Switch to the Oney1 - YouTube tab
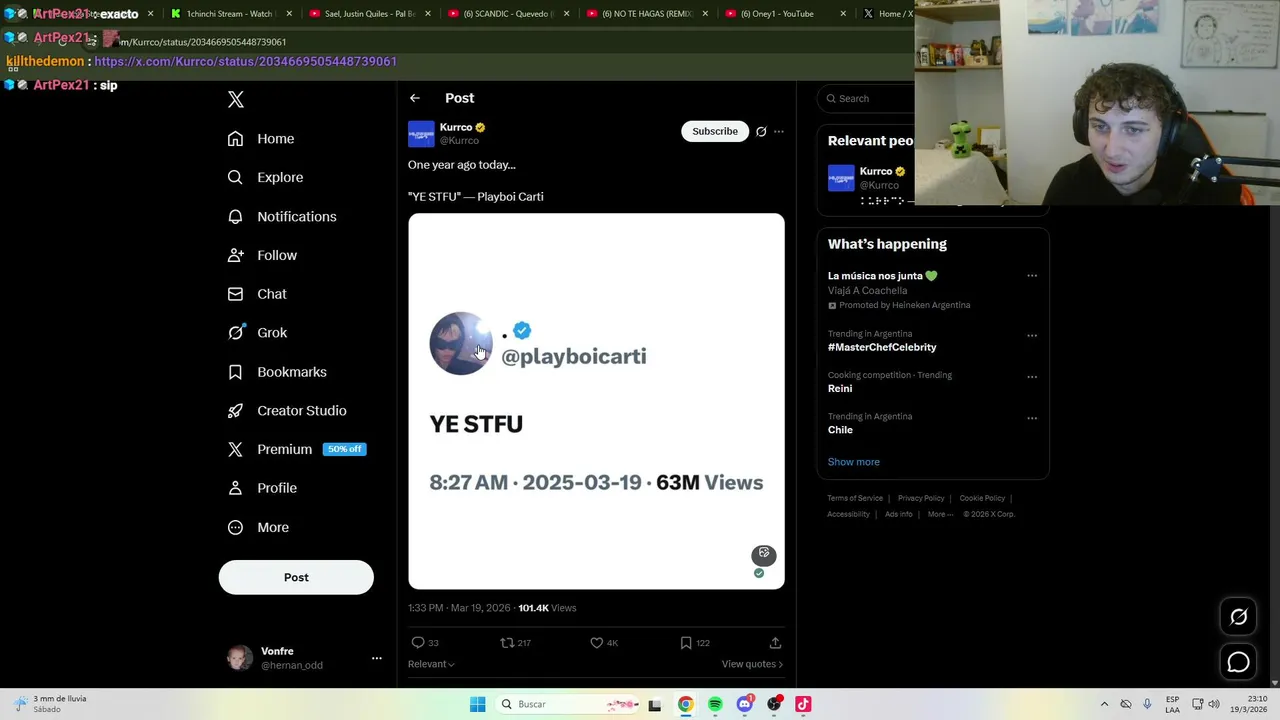 [783, 14]
